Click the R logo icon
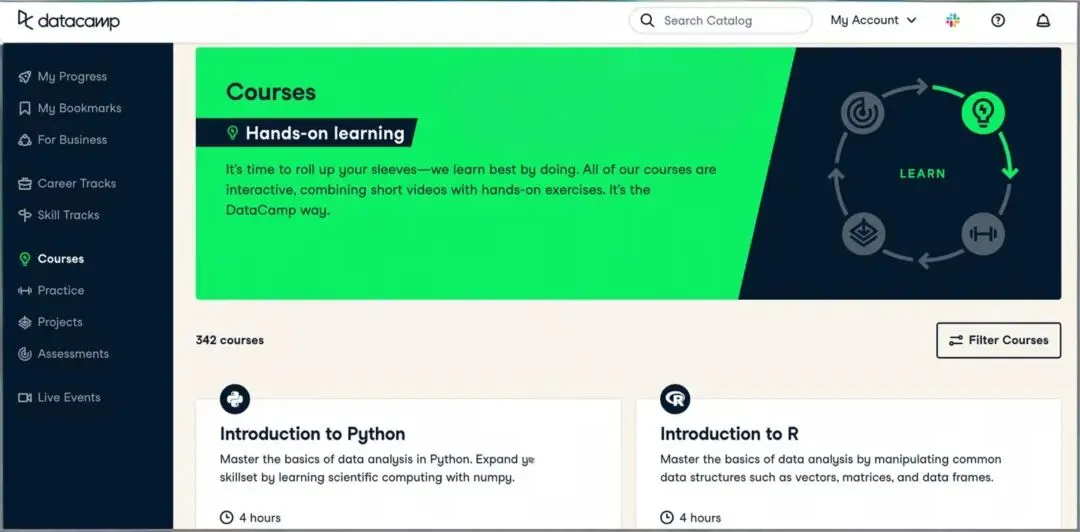 (675, 399)
